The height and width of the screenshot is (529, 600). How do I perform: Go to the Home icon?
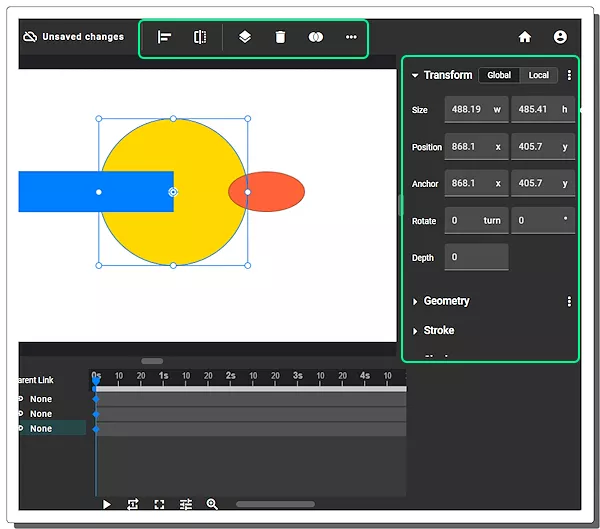tap(525, 37)
